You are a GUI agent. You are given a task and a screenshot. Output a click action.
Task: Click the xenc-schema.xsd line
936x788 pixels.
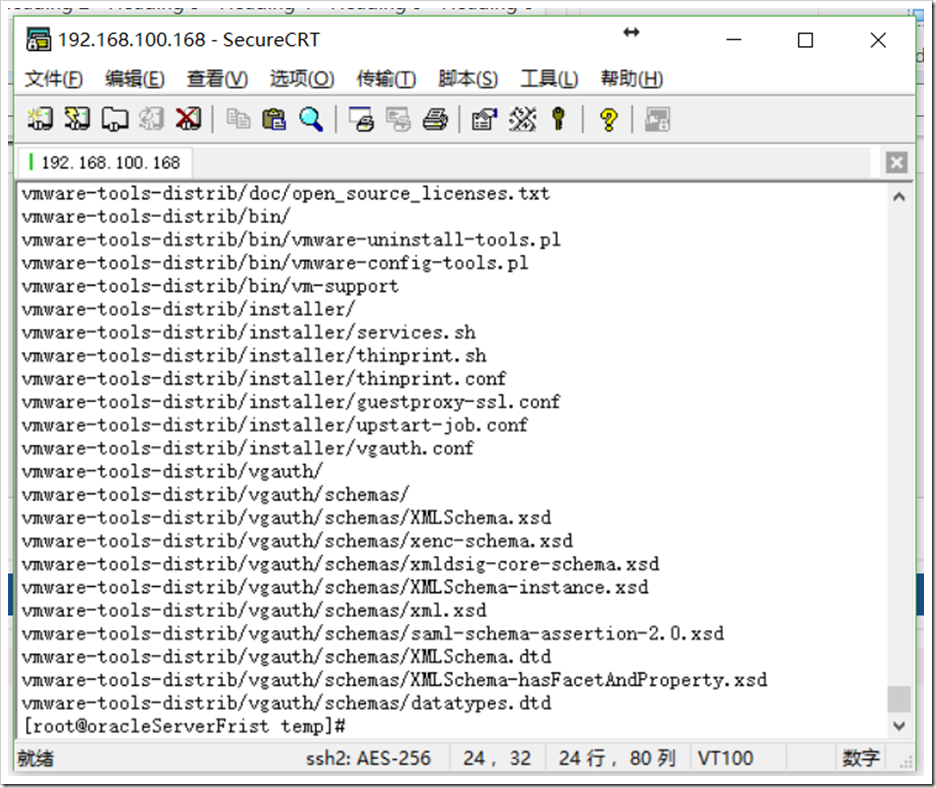click(297, 541)
